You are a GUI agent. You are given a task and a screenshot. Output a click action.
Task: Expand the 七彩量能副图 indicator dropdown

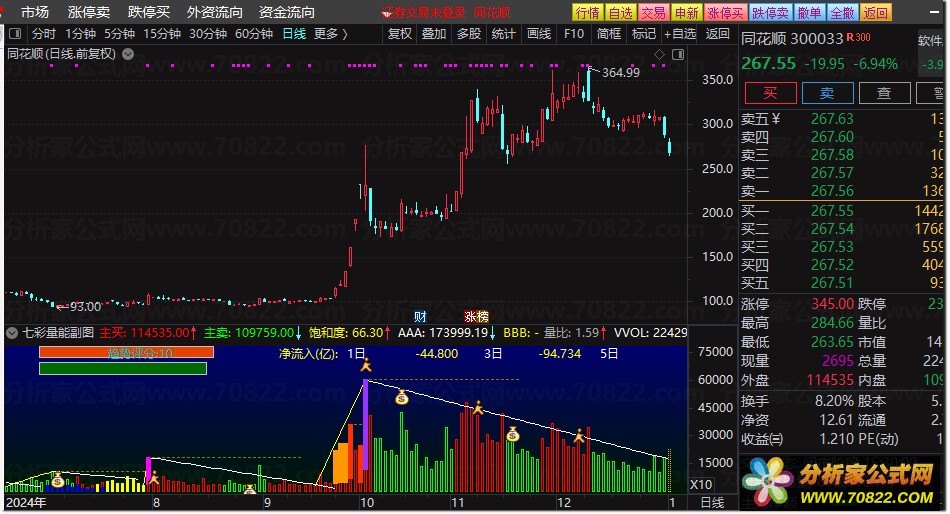click(12, 332)
